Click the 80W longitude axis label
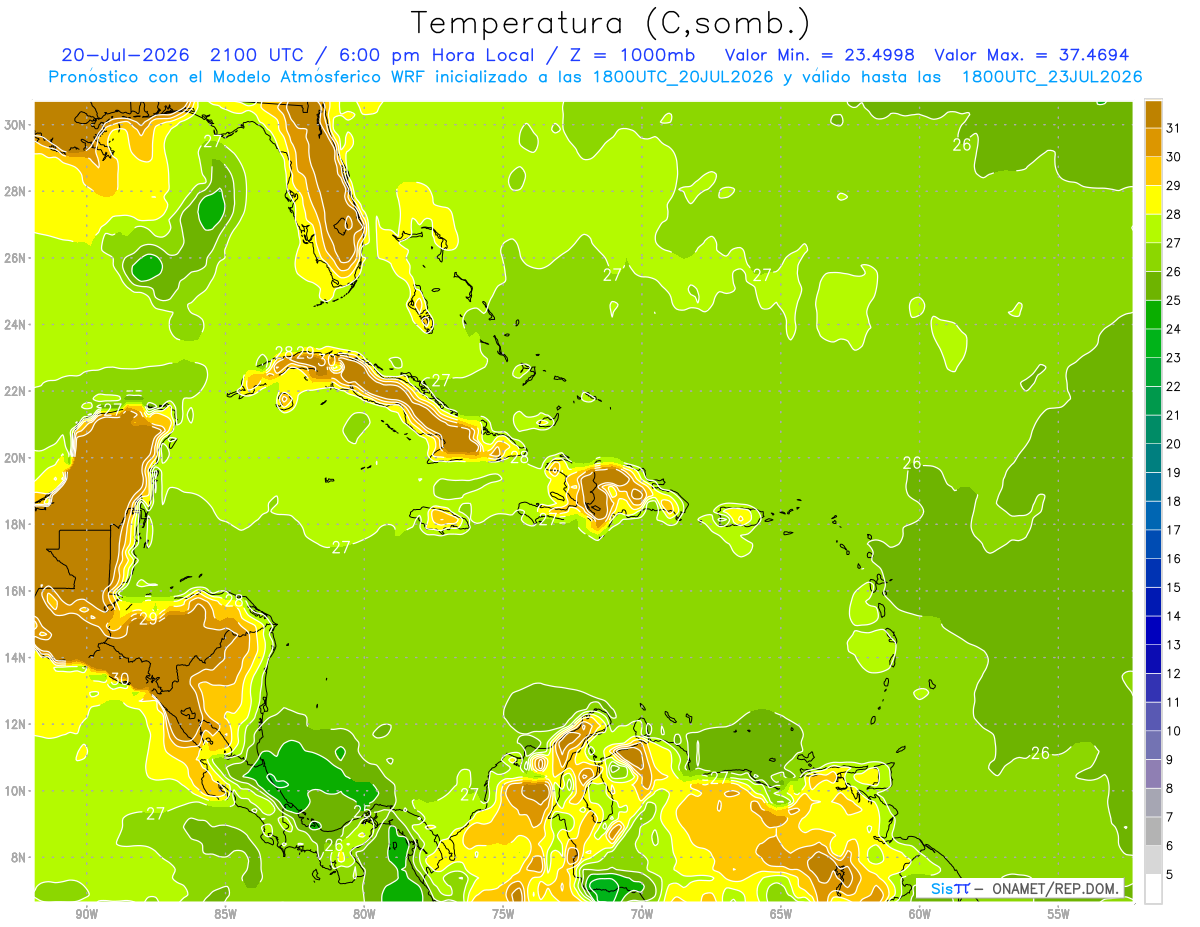The image size is (1200, 927). tap(364, 914)
